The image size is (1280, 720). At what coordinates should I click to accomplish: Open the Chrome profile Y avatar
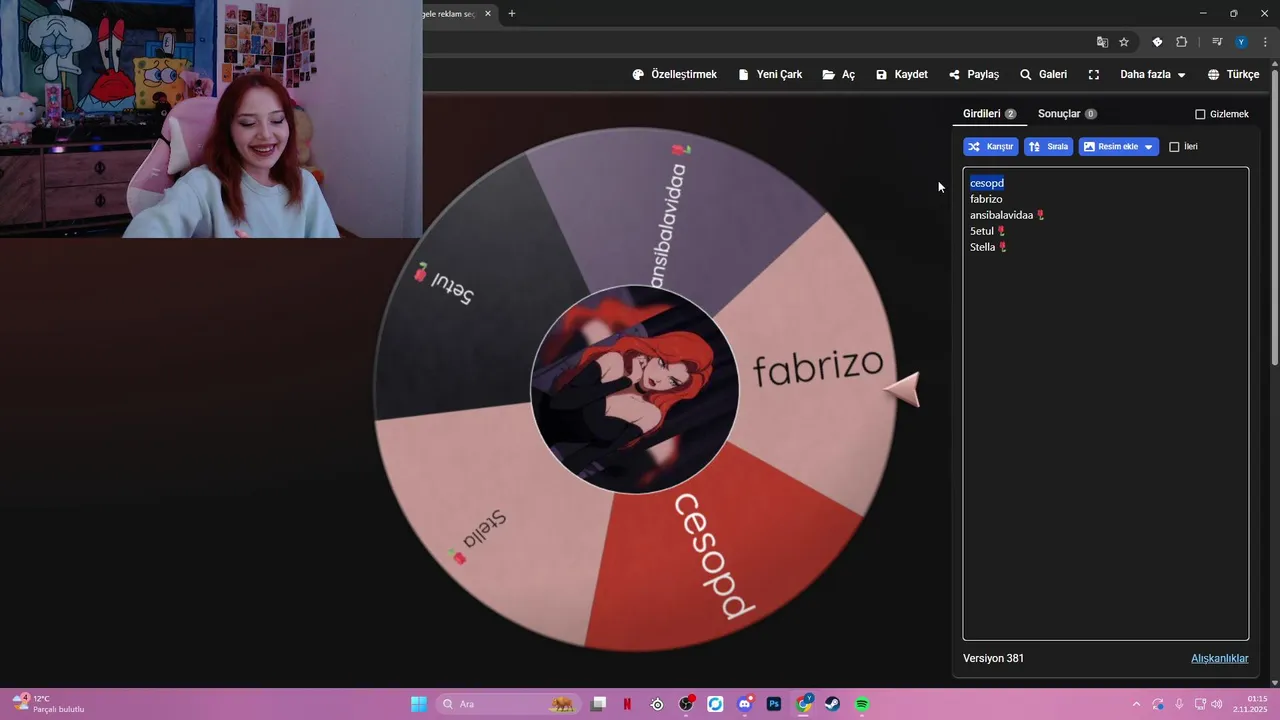1241,42
